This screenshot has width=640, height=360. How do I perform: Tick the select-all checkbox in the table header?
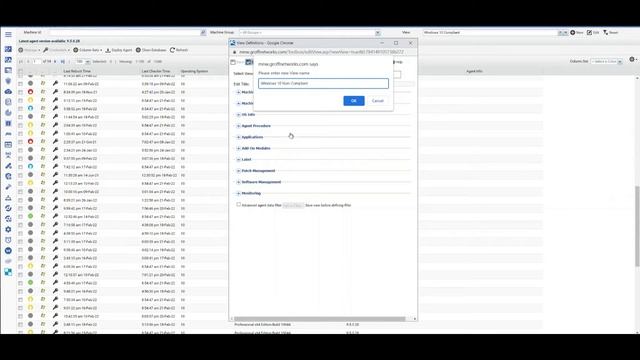point(20,71)
